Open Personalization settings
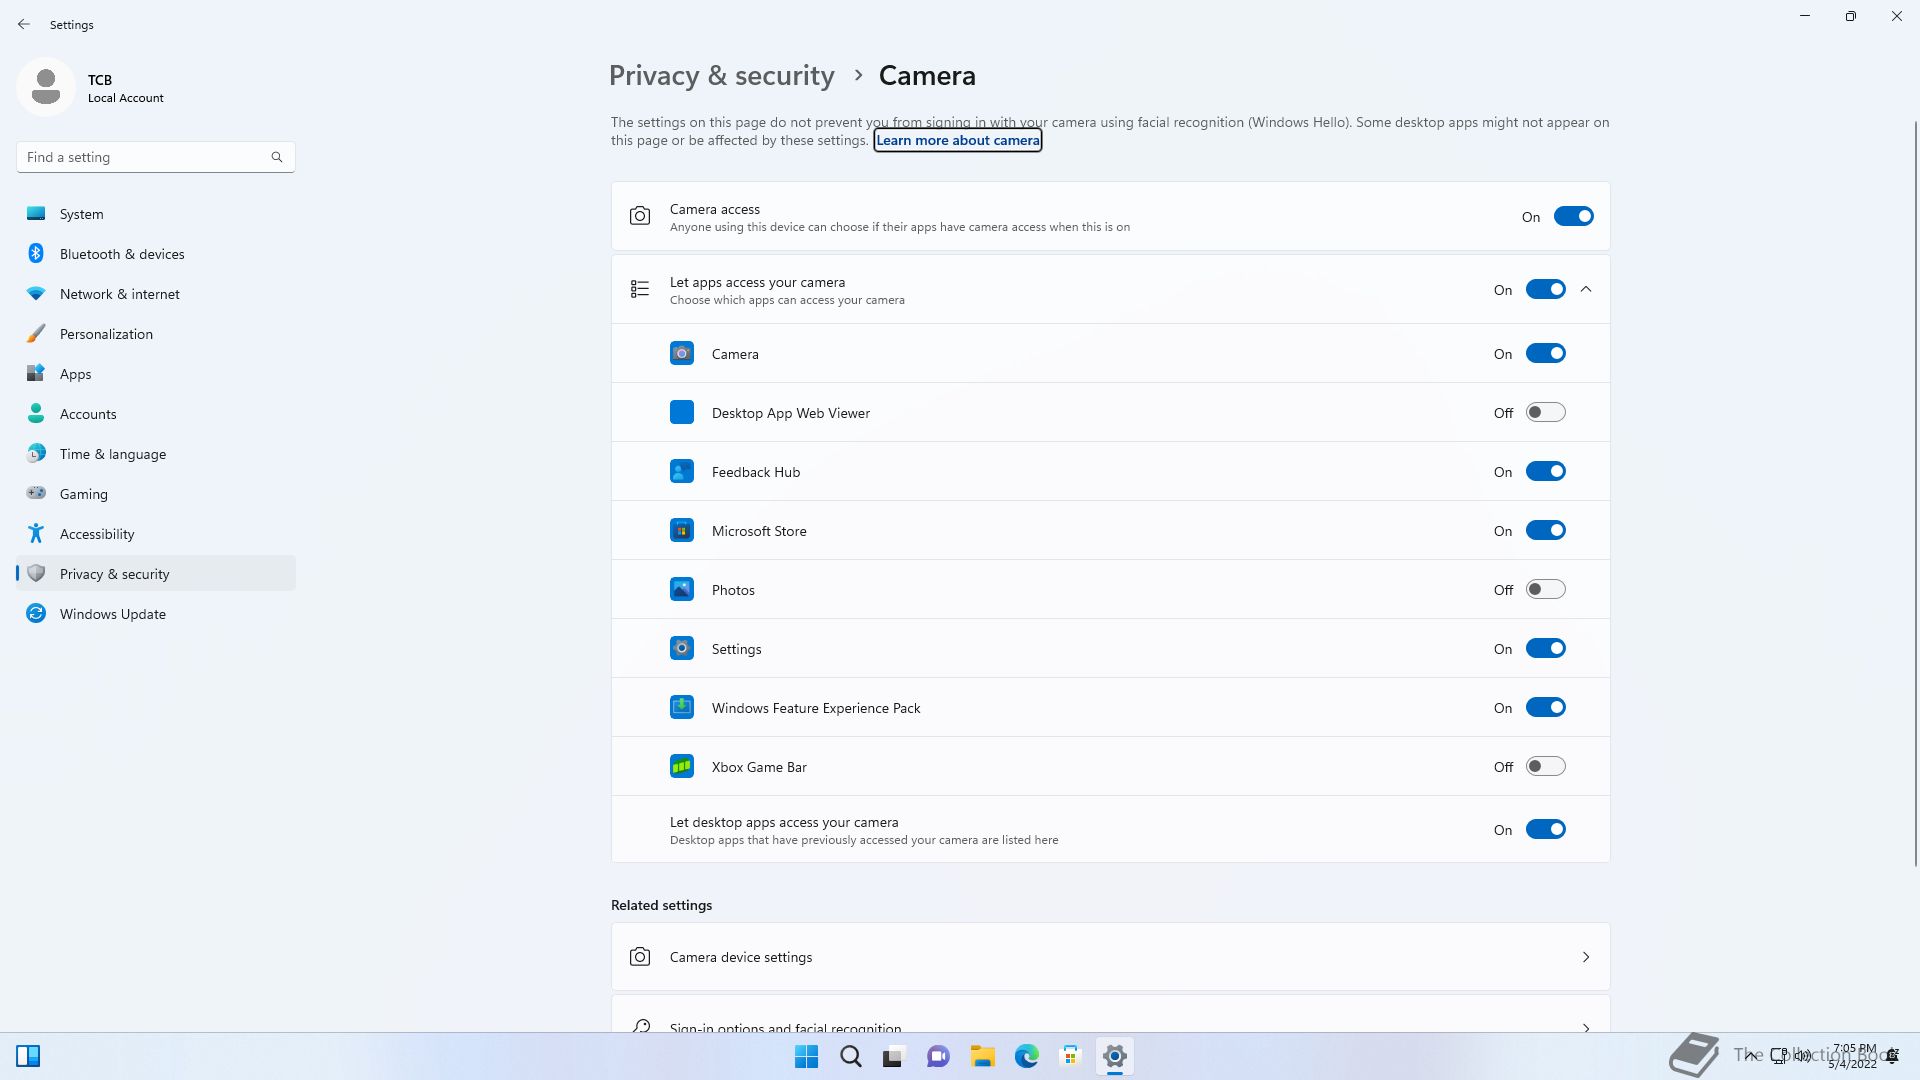 coord(156,334)
